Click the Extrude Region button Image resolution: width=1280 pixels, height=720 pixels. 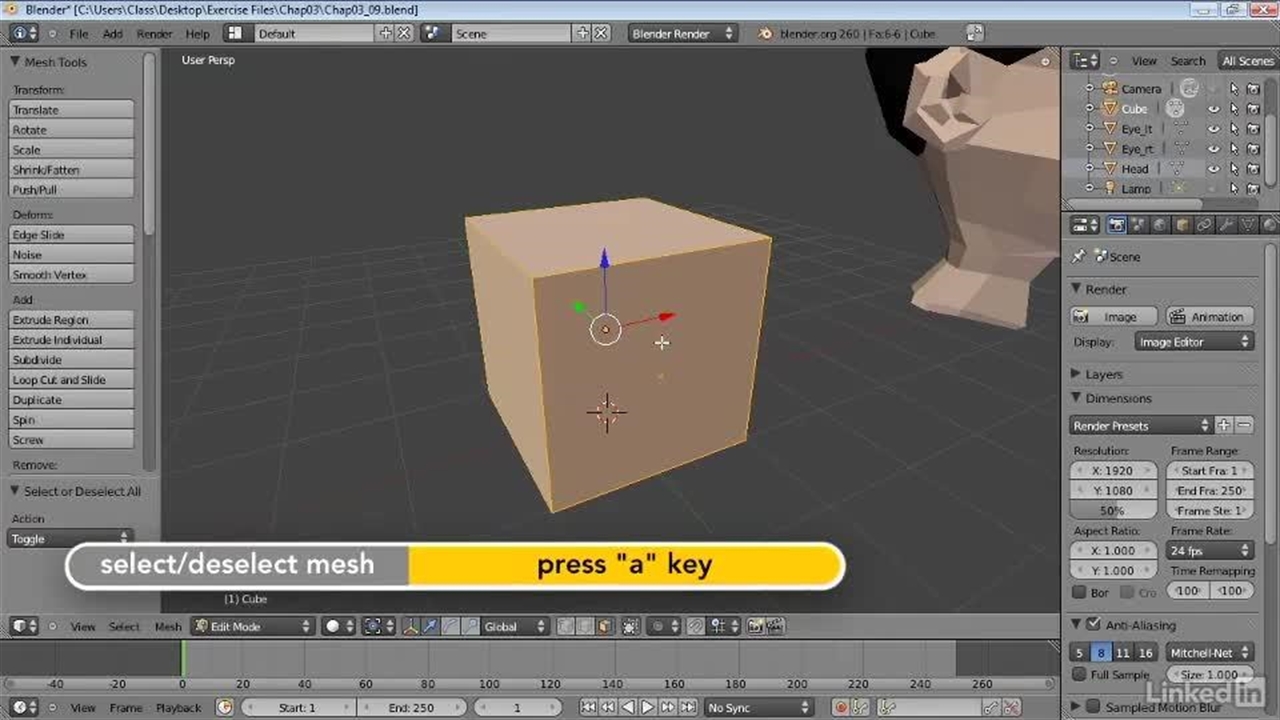[71, 320]
